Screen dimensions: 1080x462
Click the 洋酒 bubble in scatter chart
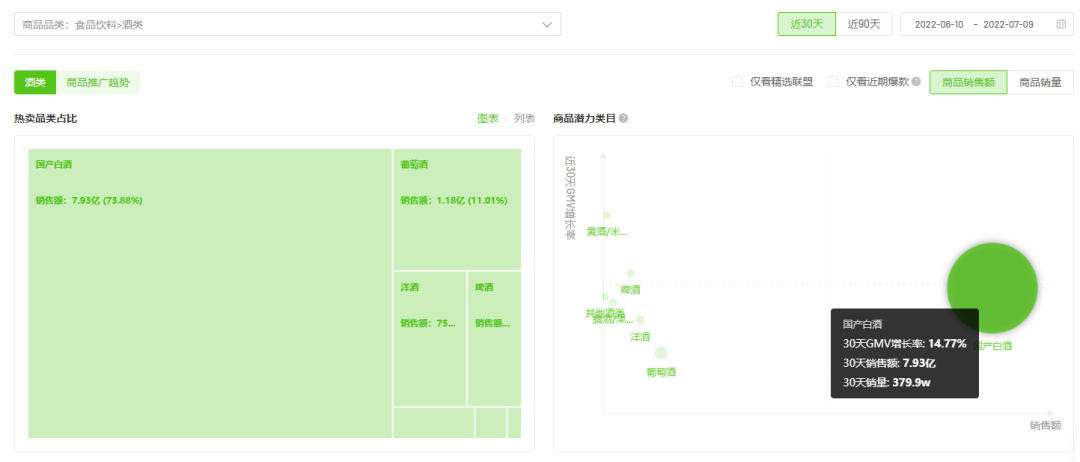641,320
